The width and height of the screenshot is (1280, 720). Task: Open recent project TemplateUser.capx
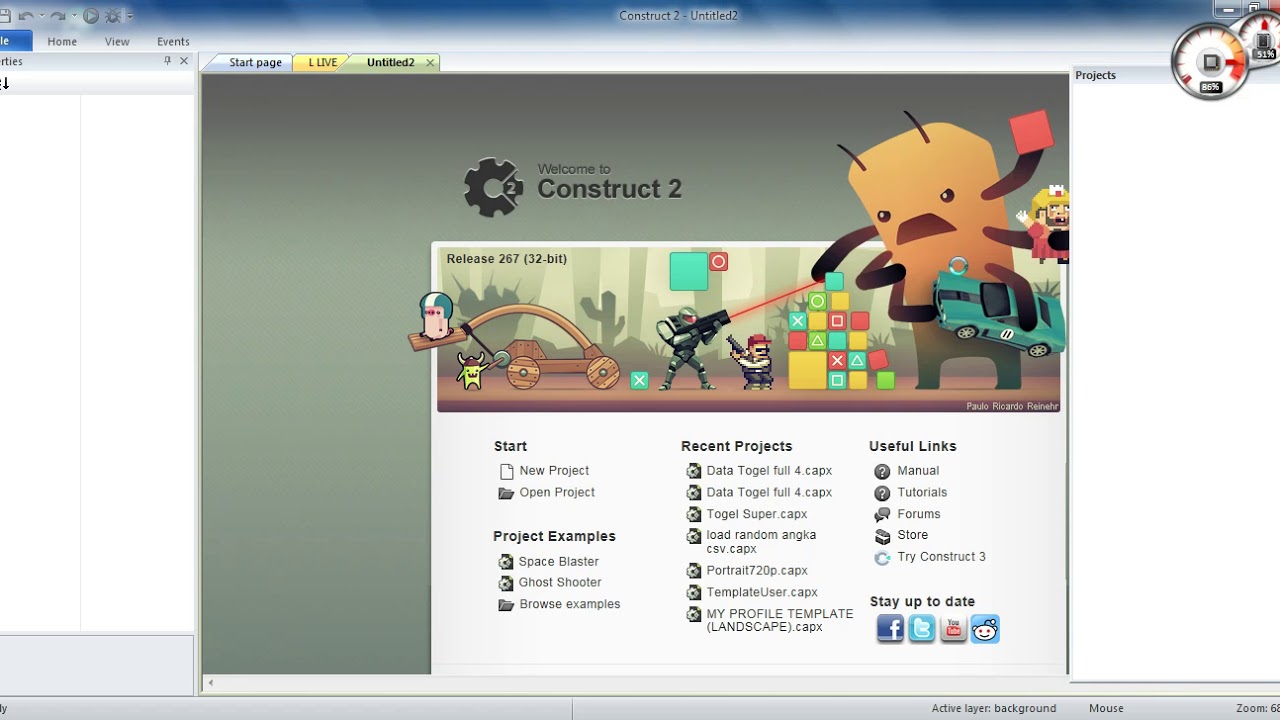coord(762,592)
